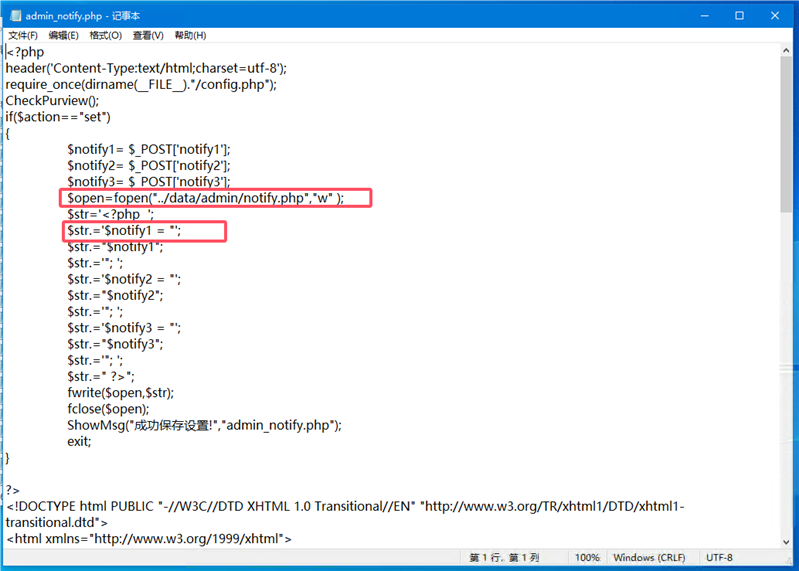The image size is (799, 571).
Task: Open the 格式(O) menu
Action: (x=106, y=35)
